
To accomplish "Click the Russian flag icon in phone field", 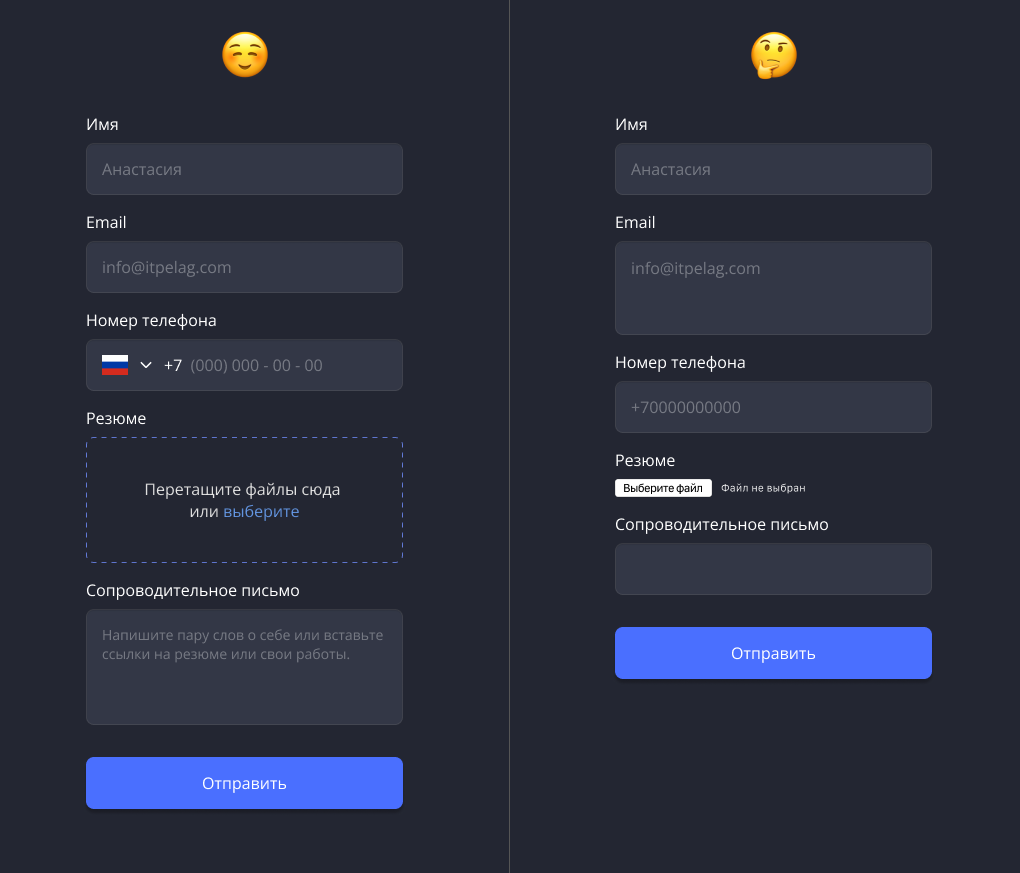I will point(115,365).
